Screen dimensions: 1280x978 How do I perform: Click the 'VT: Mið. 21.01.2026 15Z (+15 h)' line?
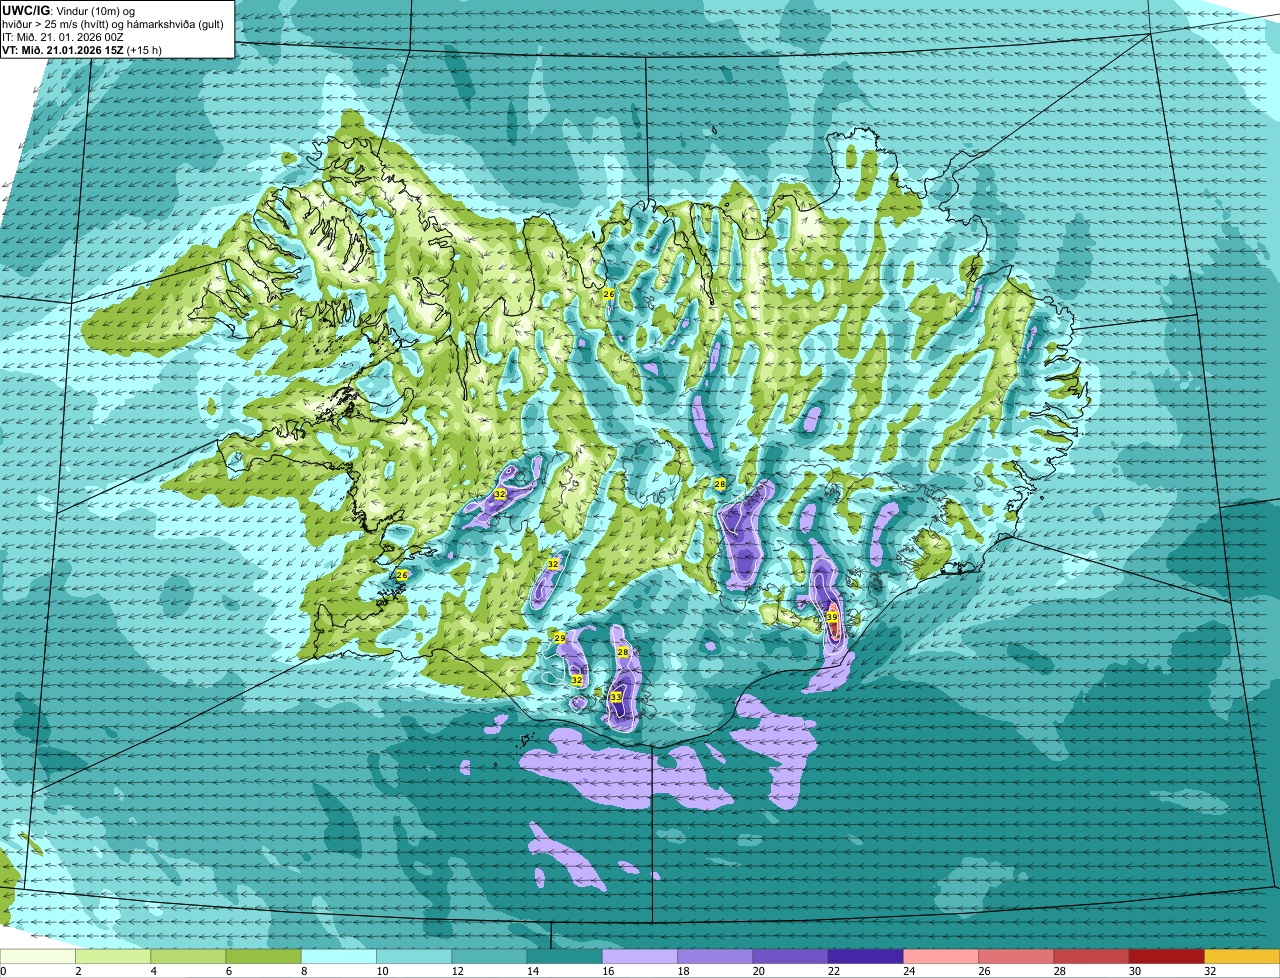(82, 49)
